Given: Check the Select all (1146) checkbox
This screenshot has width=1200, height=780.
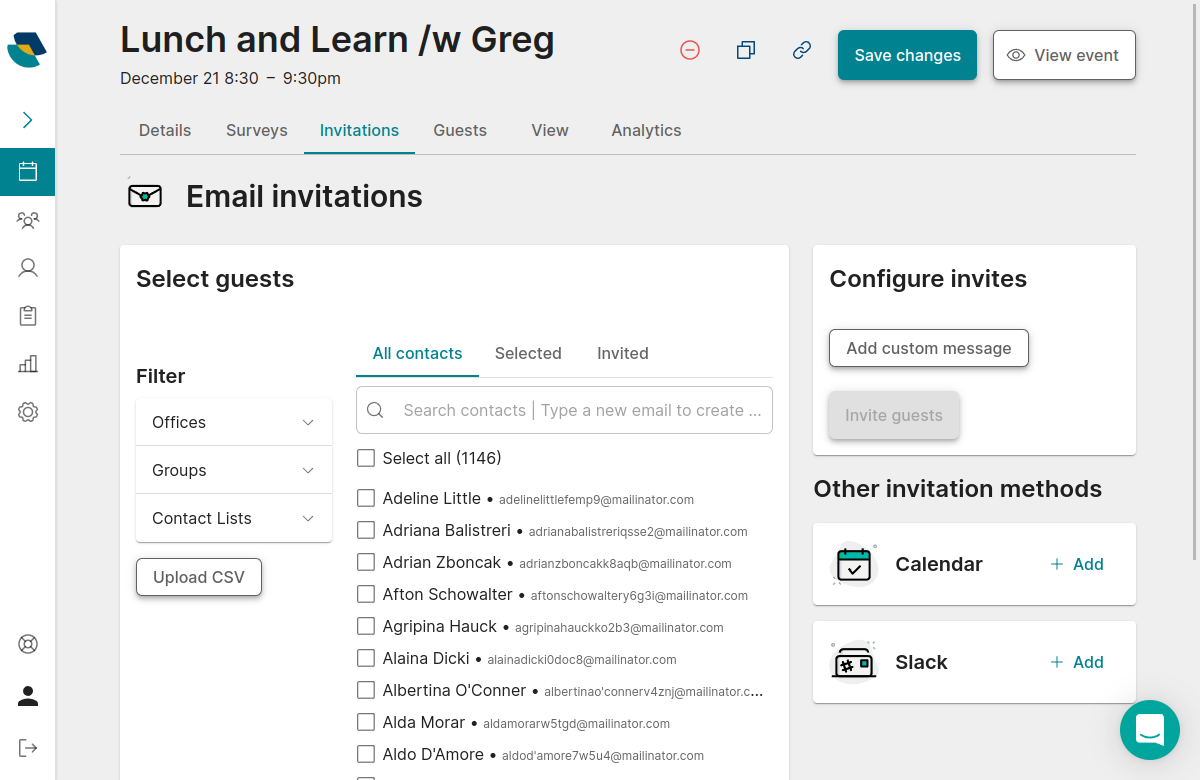Looking at the screenshot, I should tap(366, 458).
